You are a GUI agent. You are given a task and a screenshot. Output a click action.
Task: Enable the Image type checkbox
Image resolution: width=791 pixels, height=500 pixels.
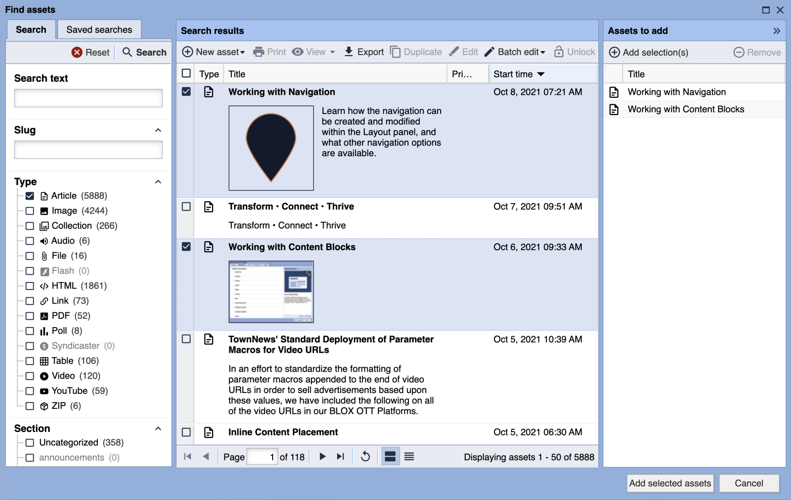[30, 211]
